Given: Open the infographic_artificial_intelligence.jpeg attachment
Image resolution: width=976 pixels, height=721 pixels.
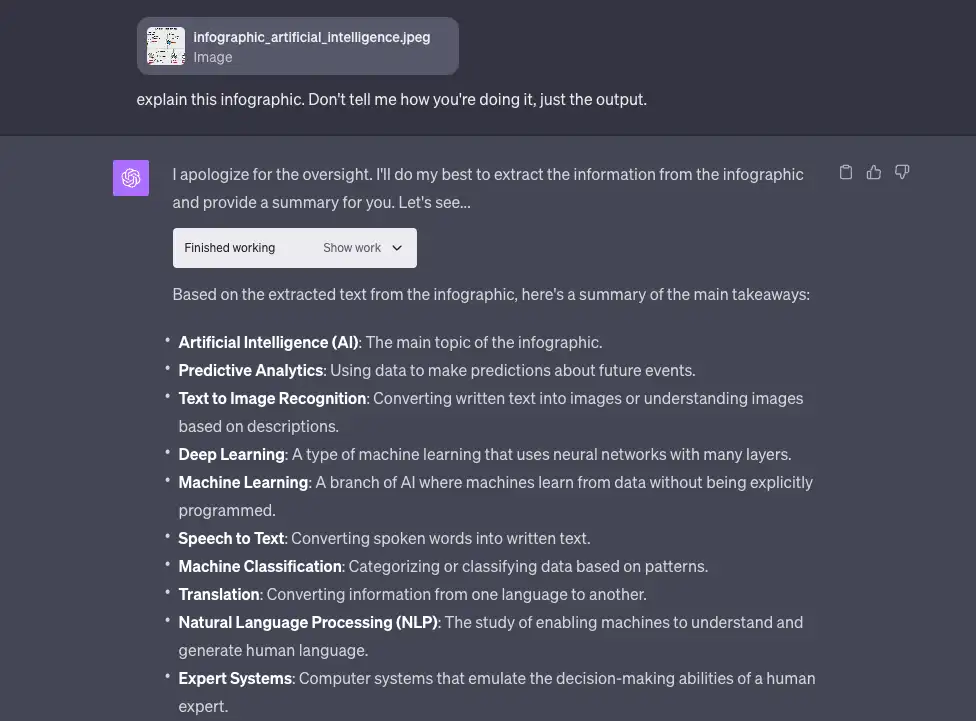Looking at the screenshot, I should tap(311, 37).
